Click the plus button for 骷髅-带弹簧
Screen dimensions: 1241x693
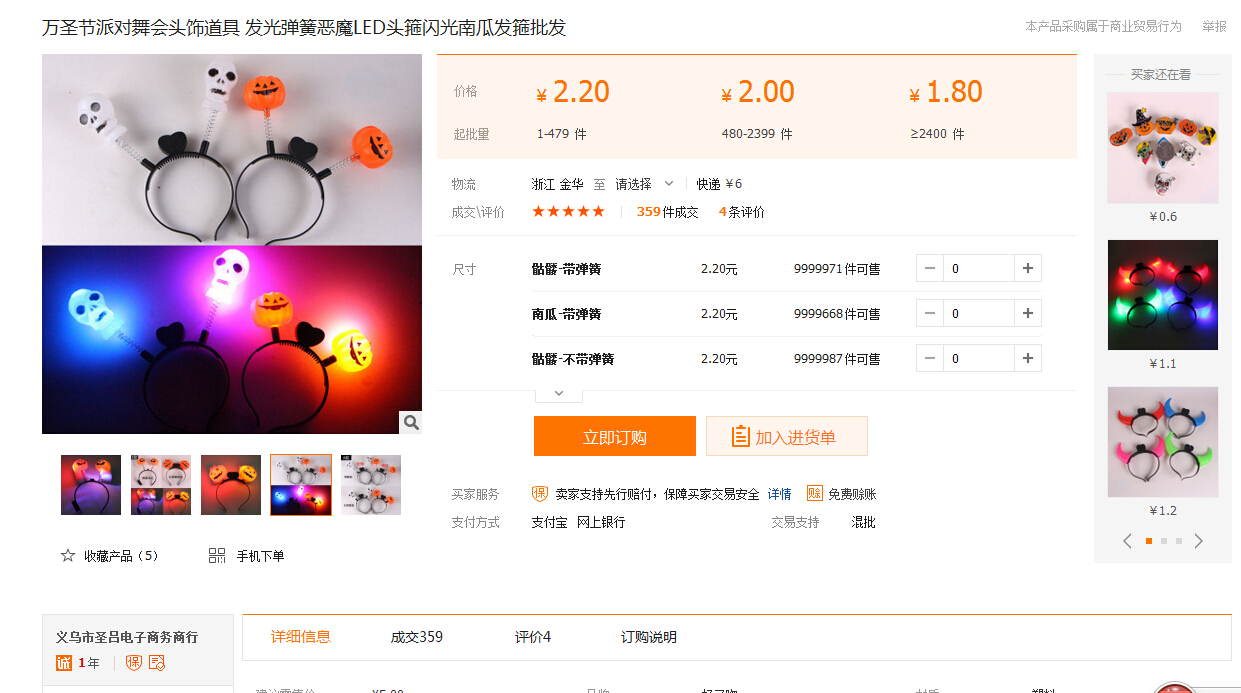pos(1027,268)
